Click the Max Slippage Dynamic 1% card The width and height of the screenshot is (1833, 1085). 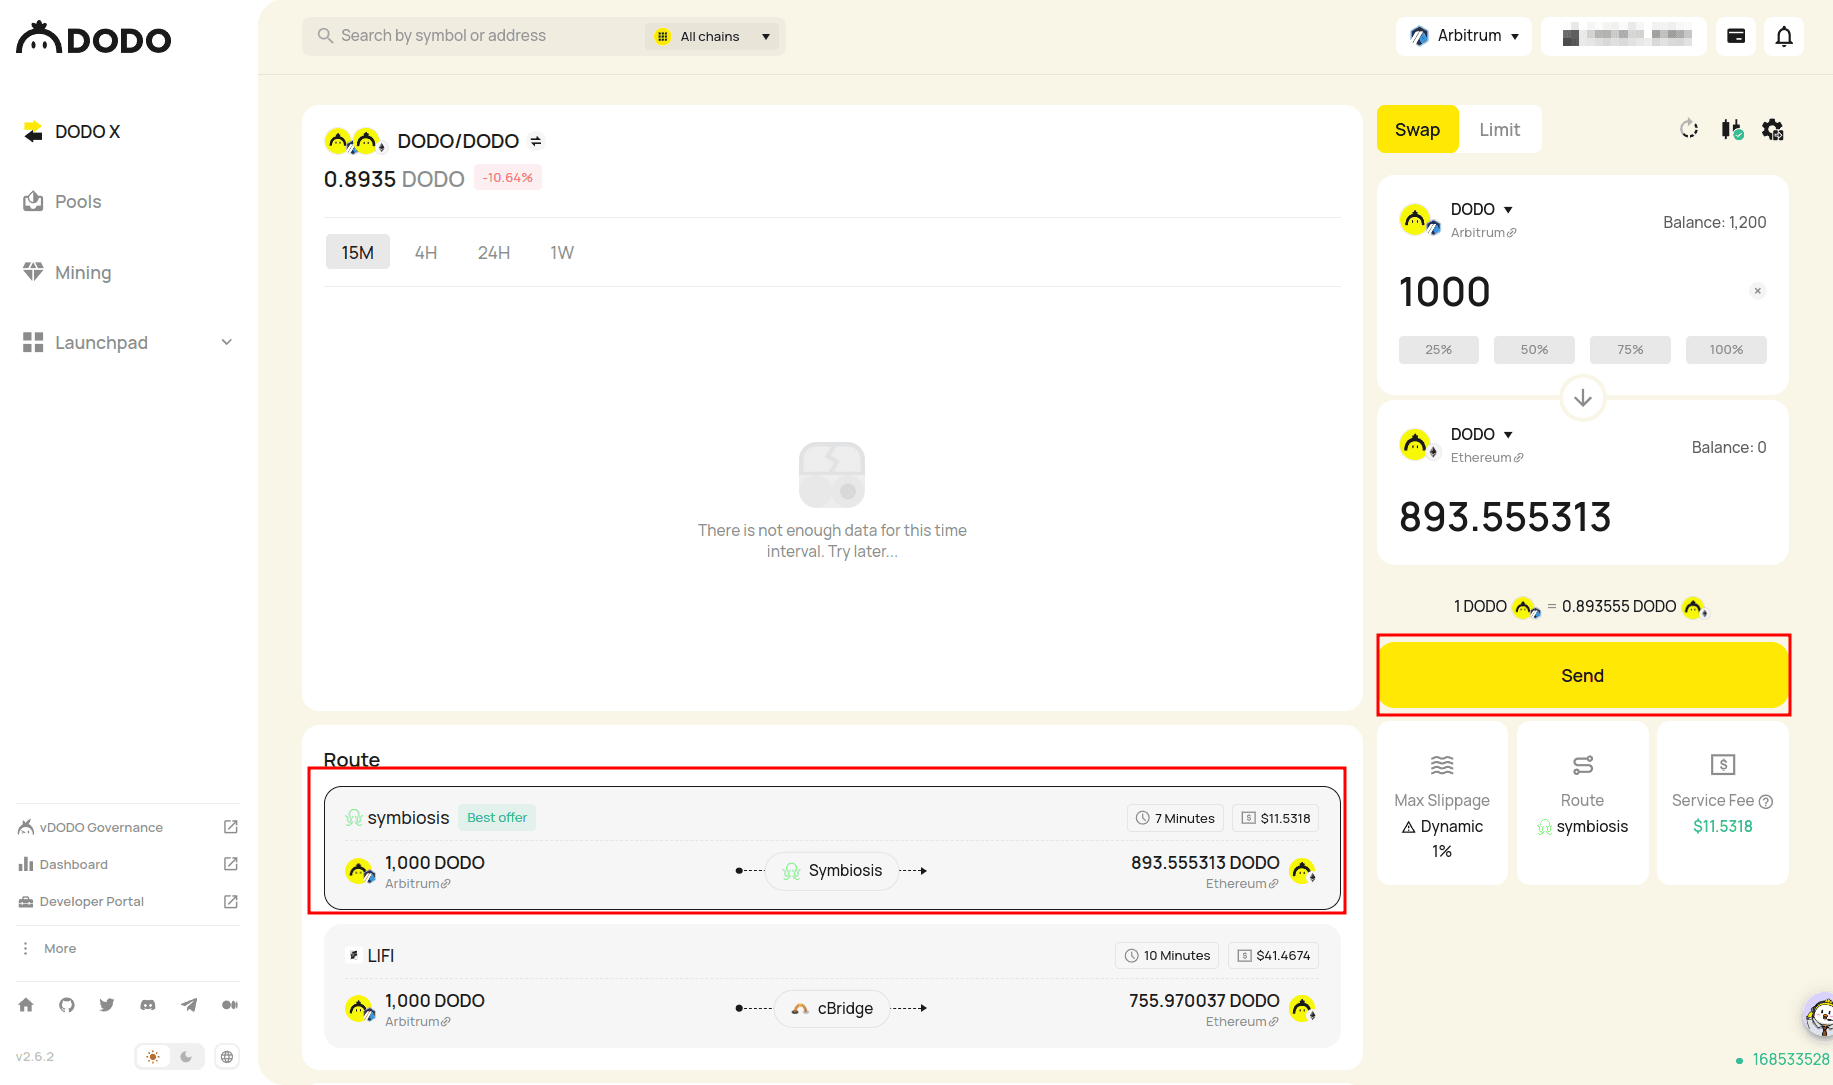point(1442,804)
